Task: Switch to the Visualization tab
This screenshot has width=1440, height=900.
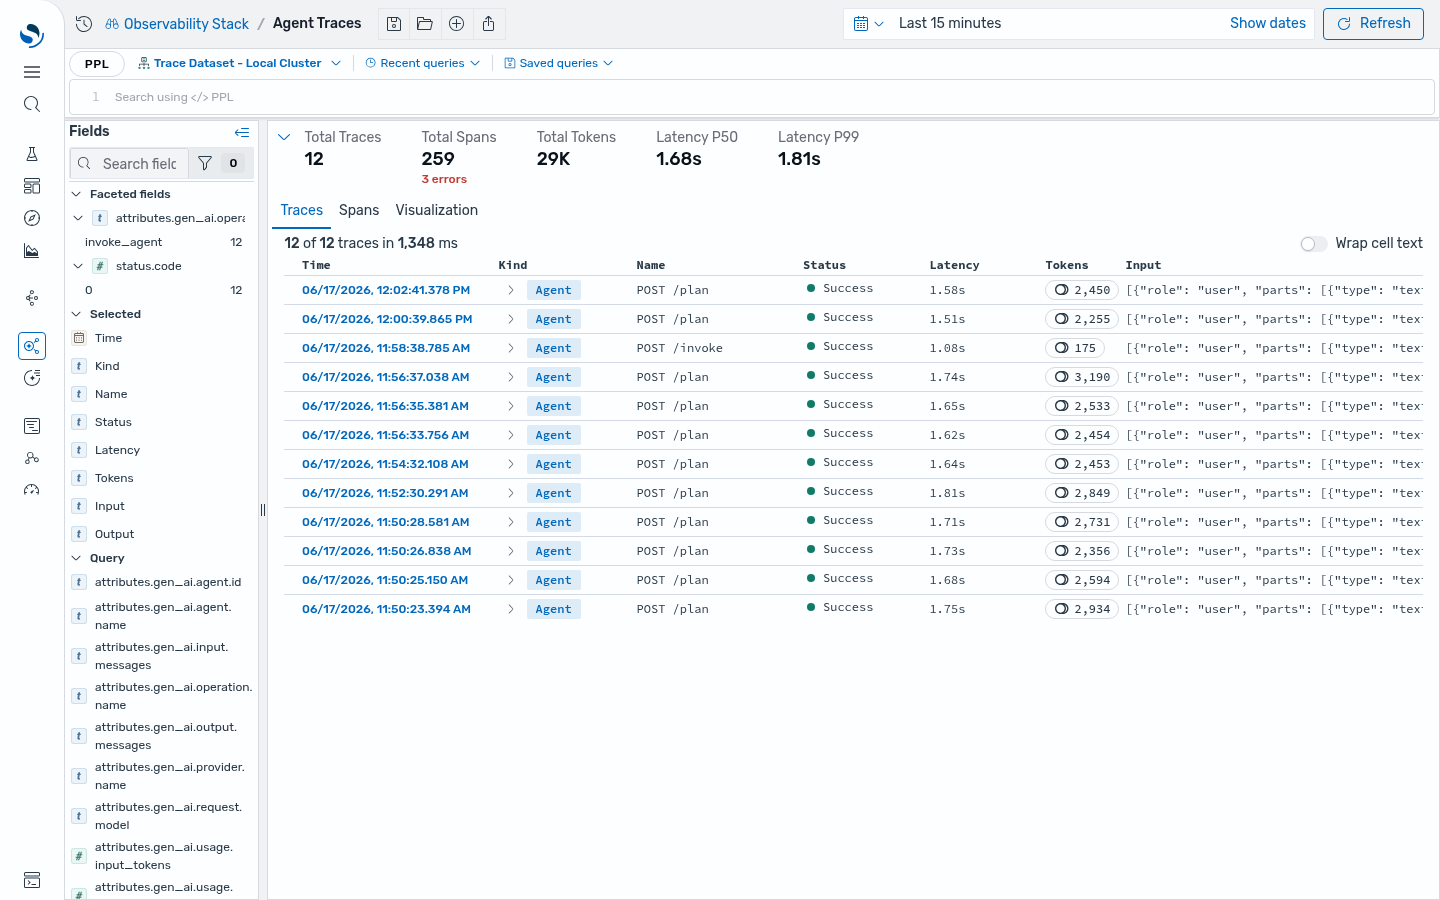Action: (x=437, y=210)
